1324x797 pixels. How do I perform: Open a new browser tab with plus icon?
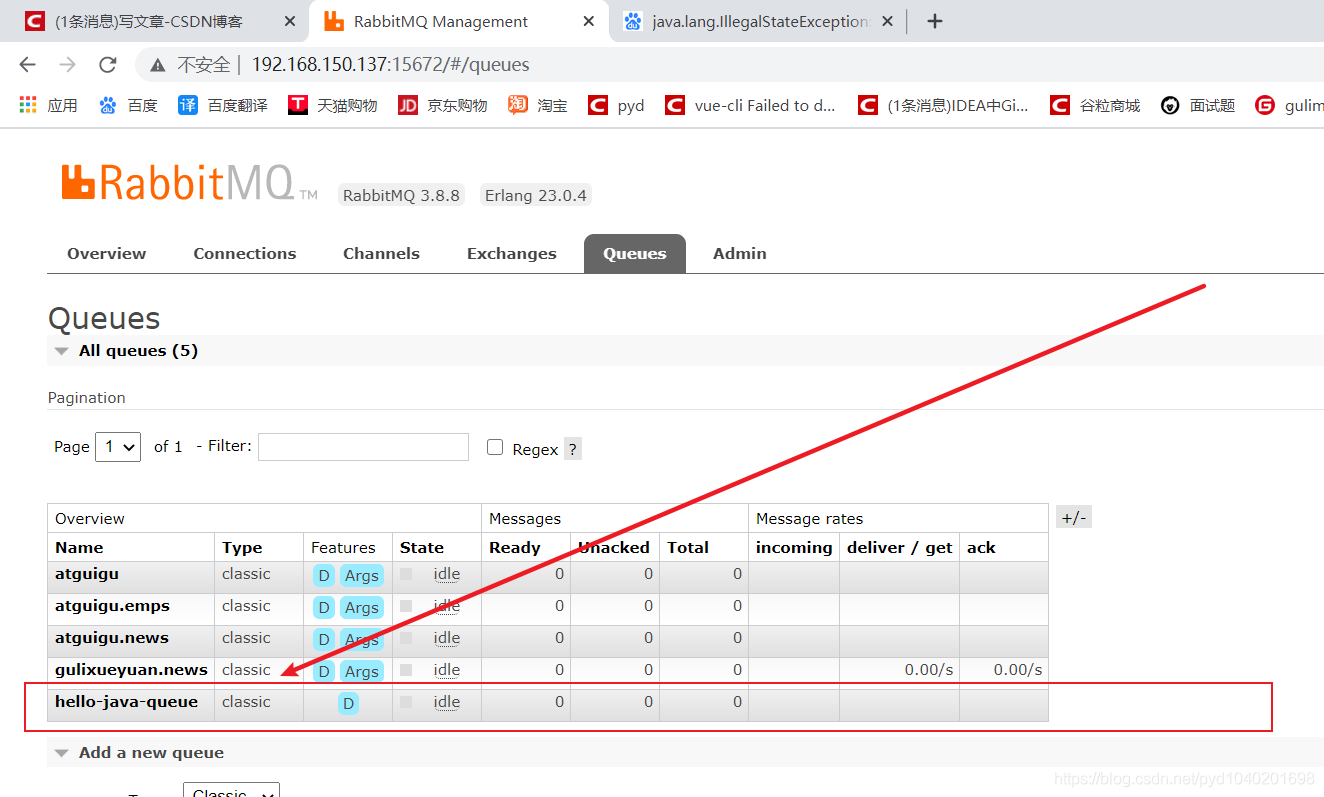pyautogui.click(x=935, y=21)
